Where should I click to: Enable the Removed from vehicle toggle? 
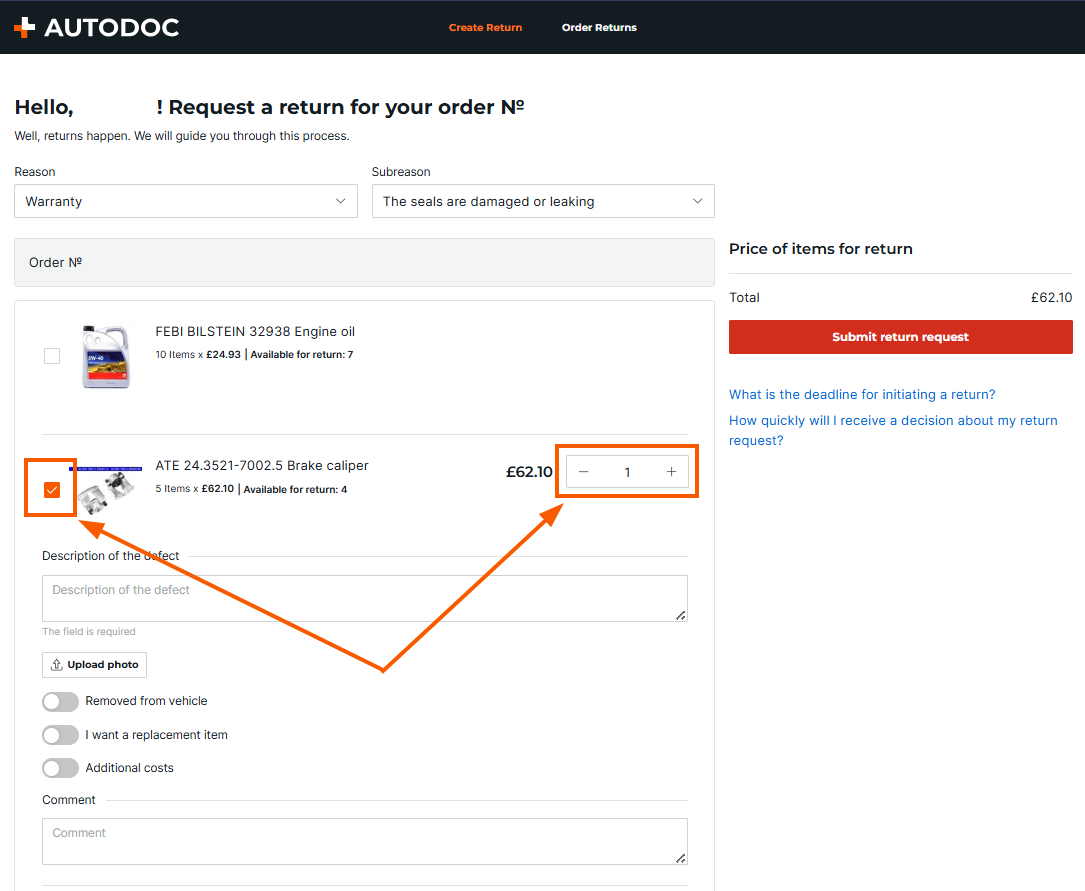[60, 702]
